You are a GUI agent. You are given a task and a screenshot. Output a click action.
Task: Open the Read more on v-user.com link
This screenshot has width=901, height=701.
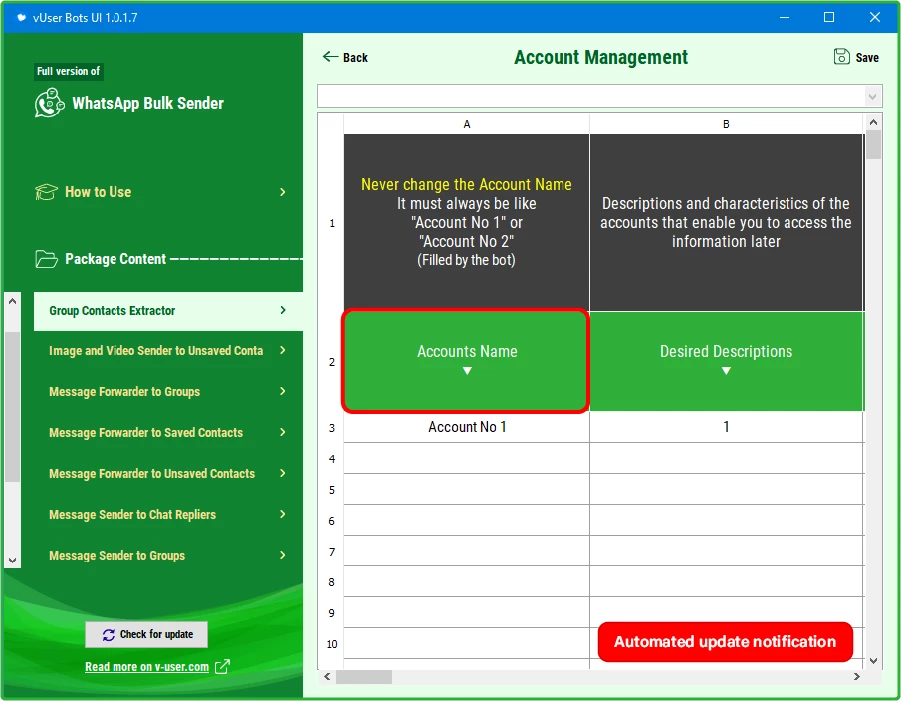pos(147,667)
